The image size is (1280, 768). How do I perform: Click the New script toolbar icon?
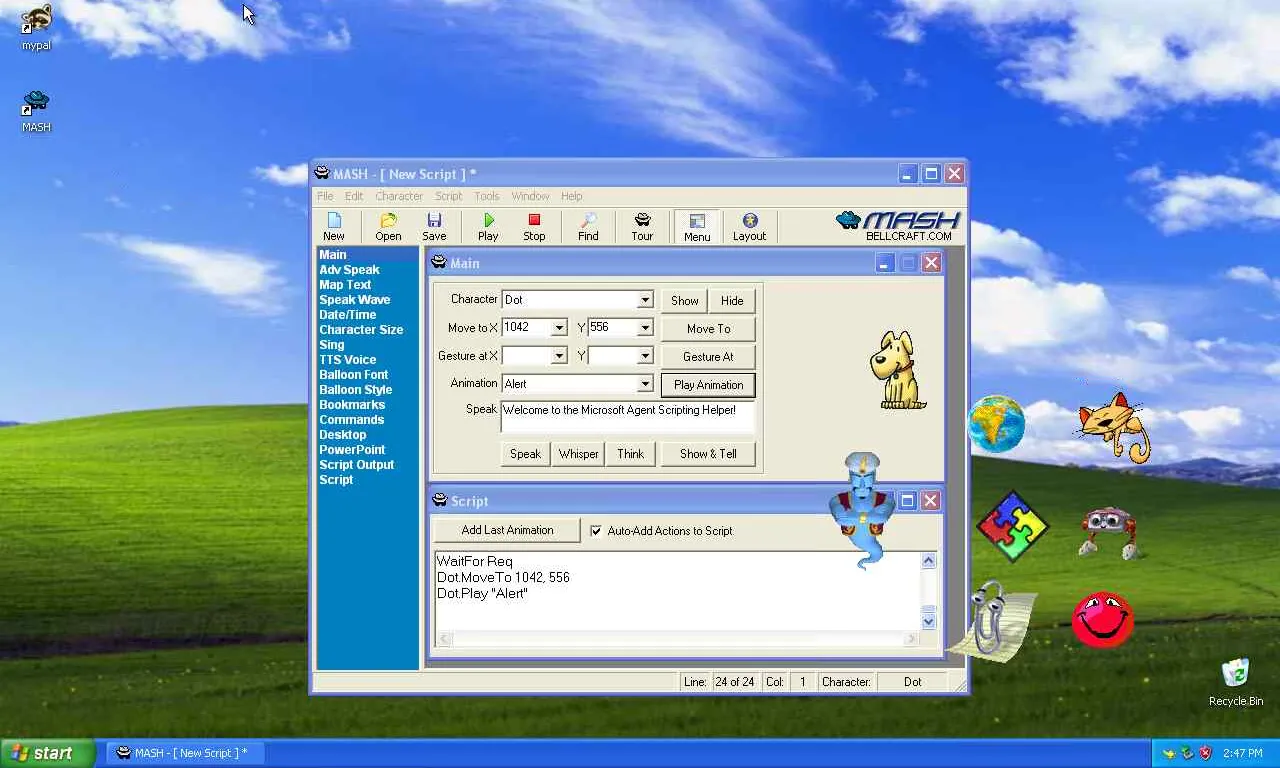click(x=334, y=227)
